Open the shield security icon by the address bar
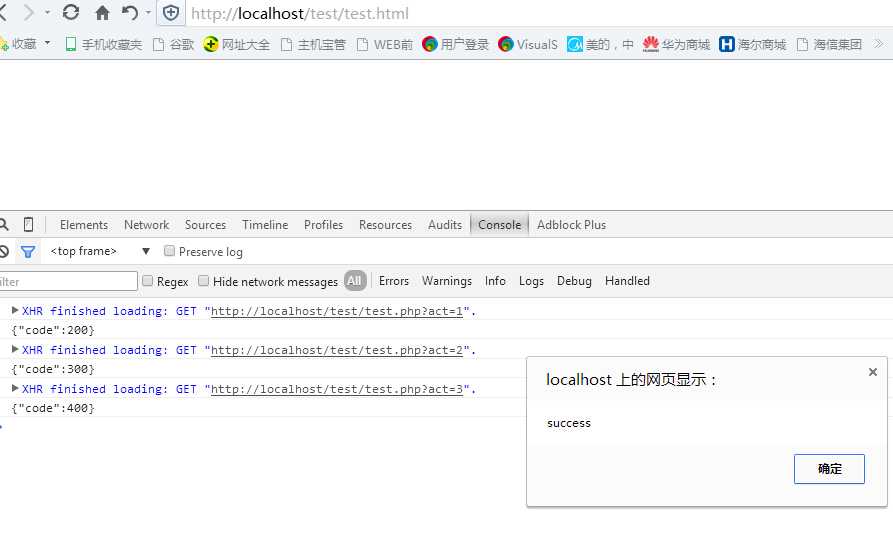The width and height of the screenshot is (893, 543). [171, 13]
